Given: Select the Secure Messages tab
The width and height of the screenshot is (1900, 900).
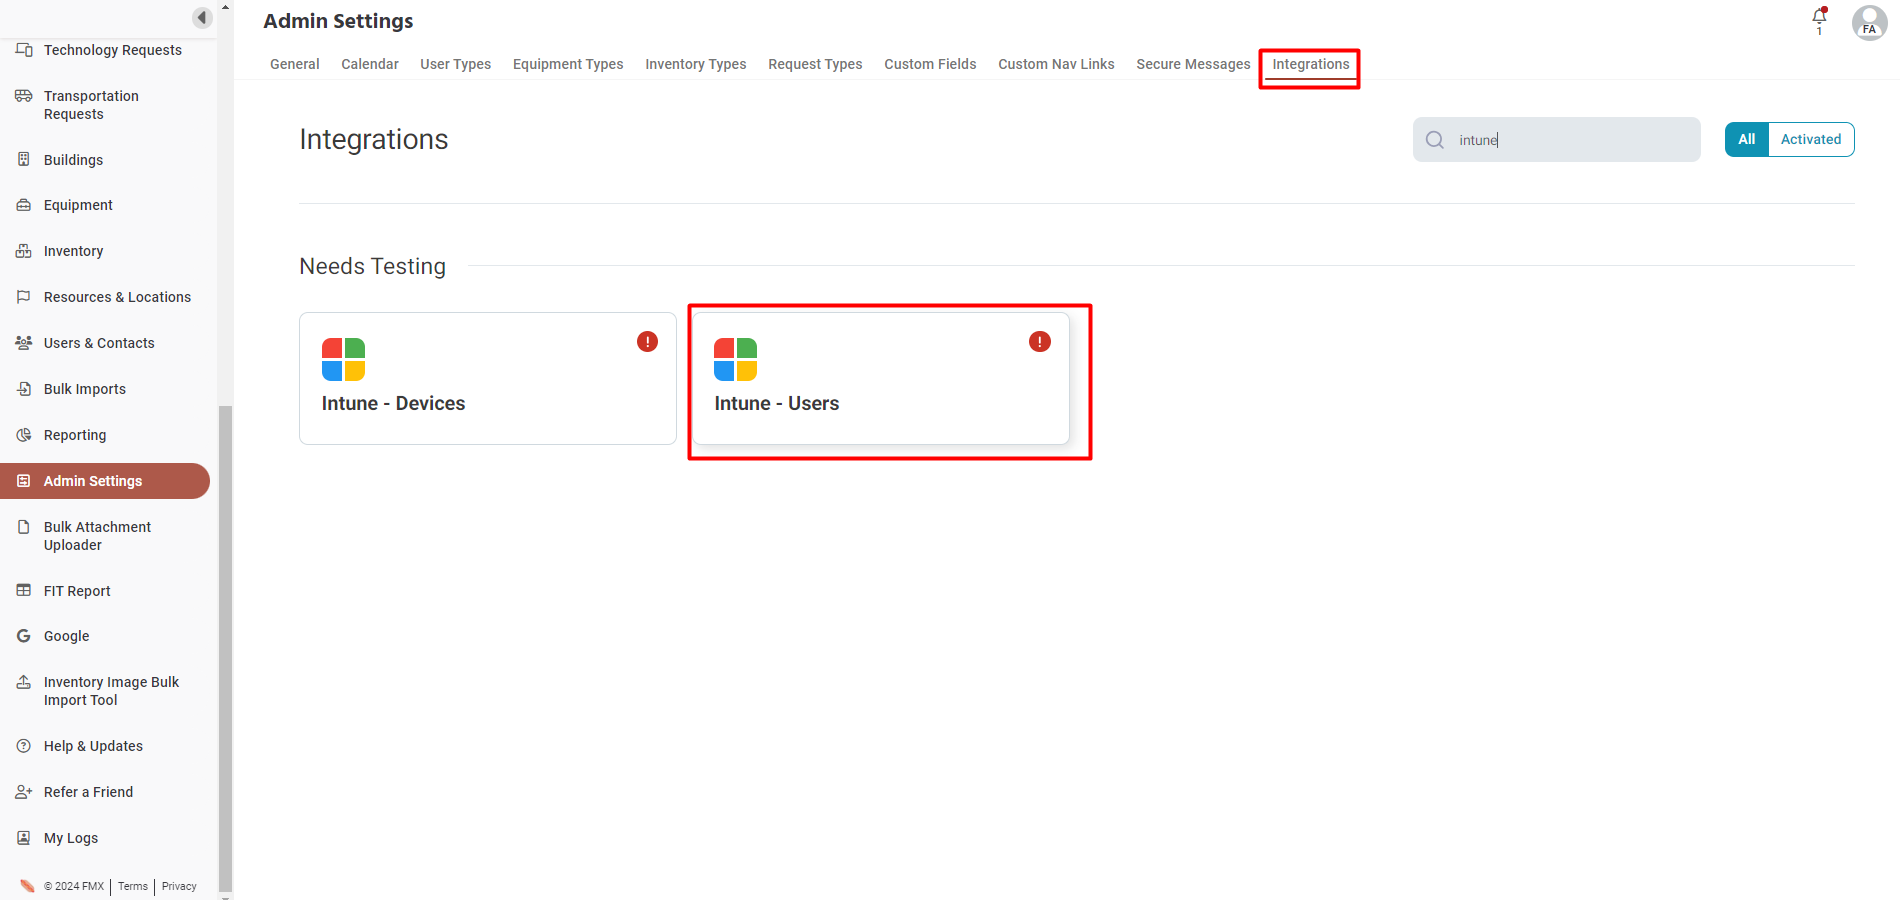Looking at the screenshot, I should coord(1192,64).
